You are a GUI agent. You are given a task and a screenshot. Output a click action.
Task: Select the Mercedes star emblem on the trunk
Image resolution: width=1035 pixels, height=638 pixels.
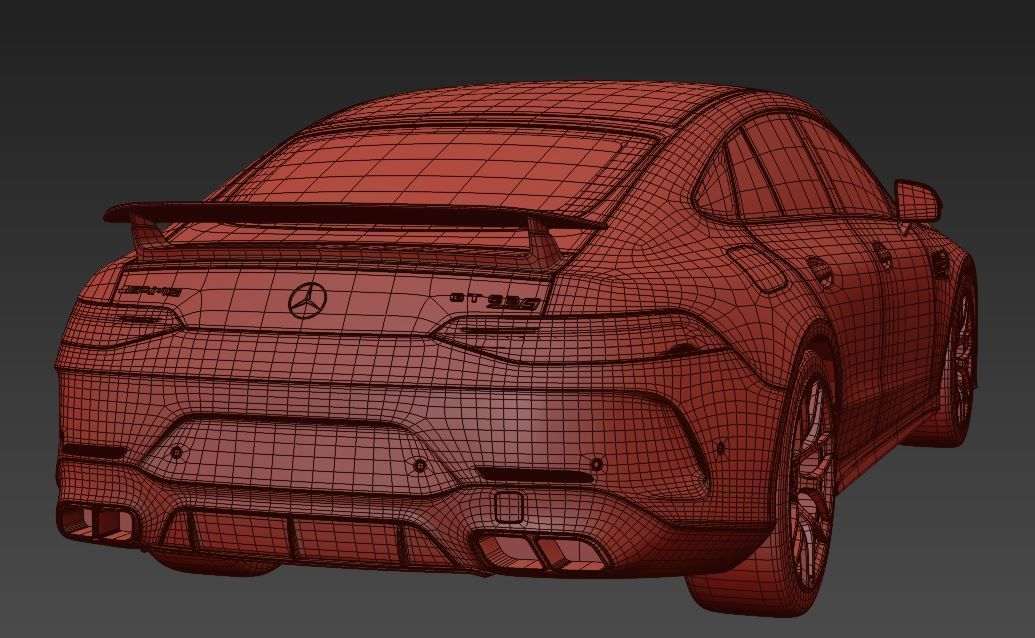point(308,300)
